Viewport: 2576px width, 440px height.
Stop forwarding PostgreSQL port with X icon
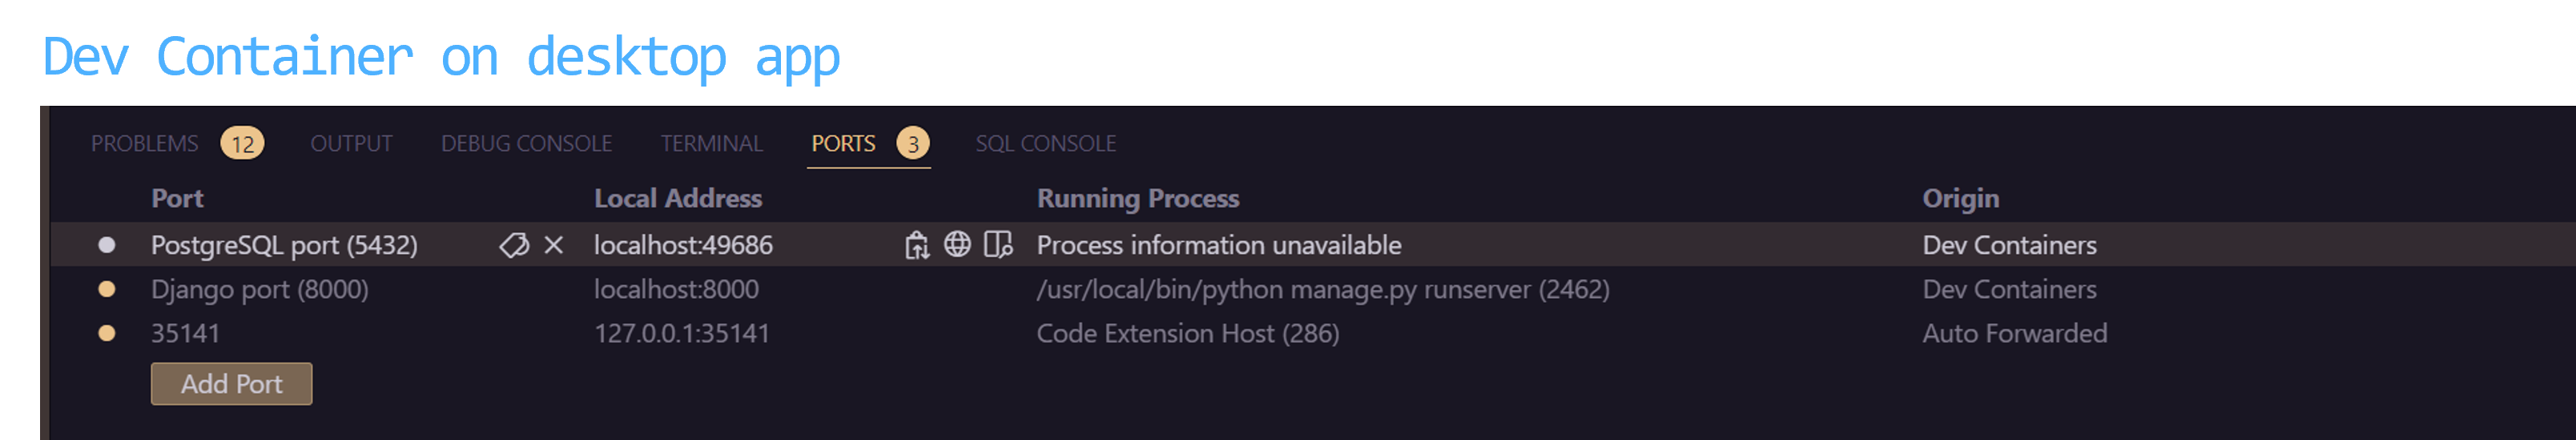(554, 245)
